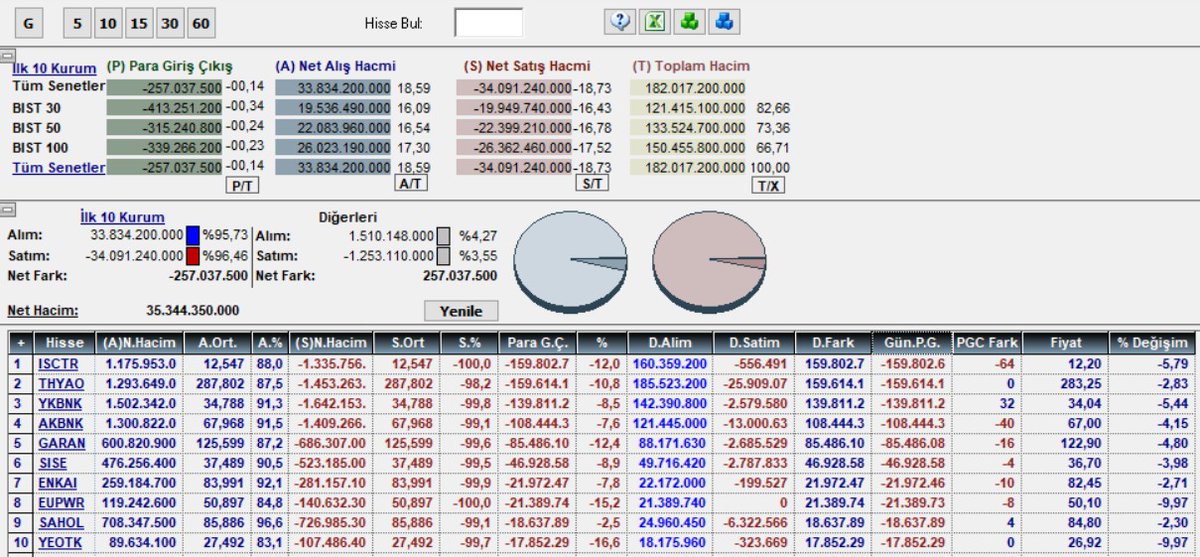Image resolution: width=1200 pixels, height=557 pixels.
Task: Select the 30 minute period button
Action: 170,22
